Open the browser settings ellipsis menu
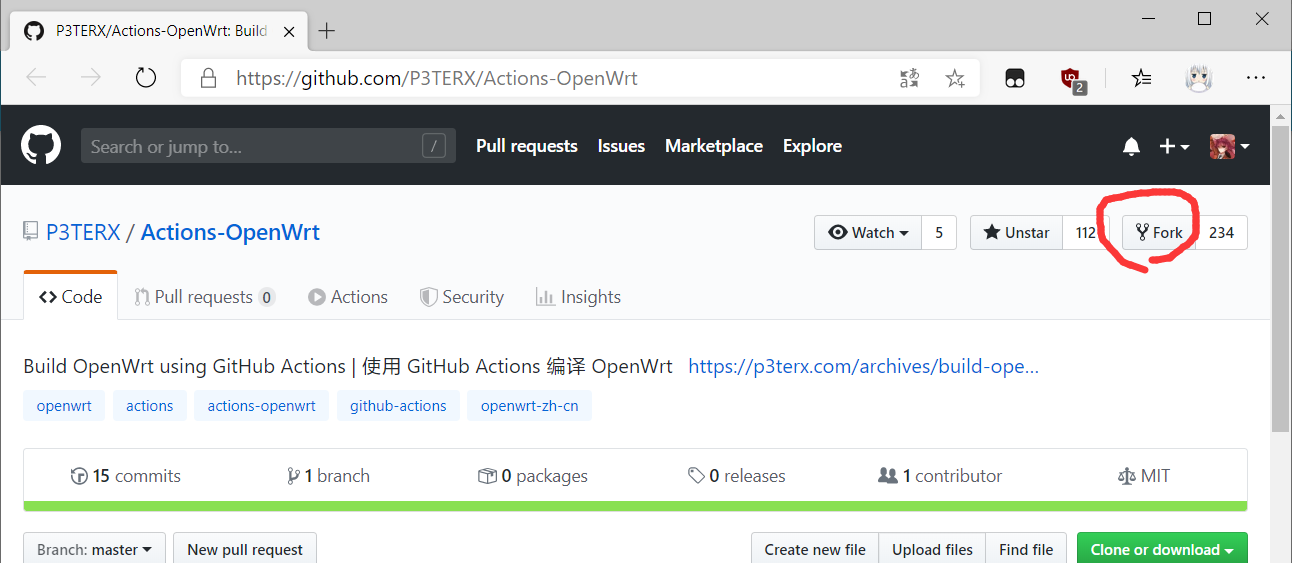1292x563 pixels. (1256, 78)
